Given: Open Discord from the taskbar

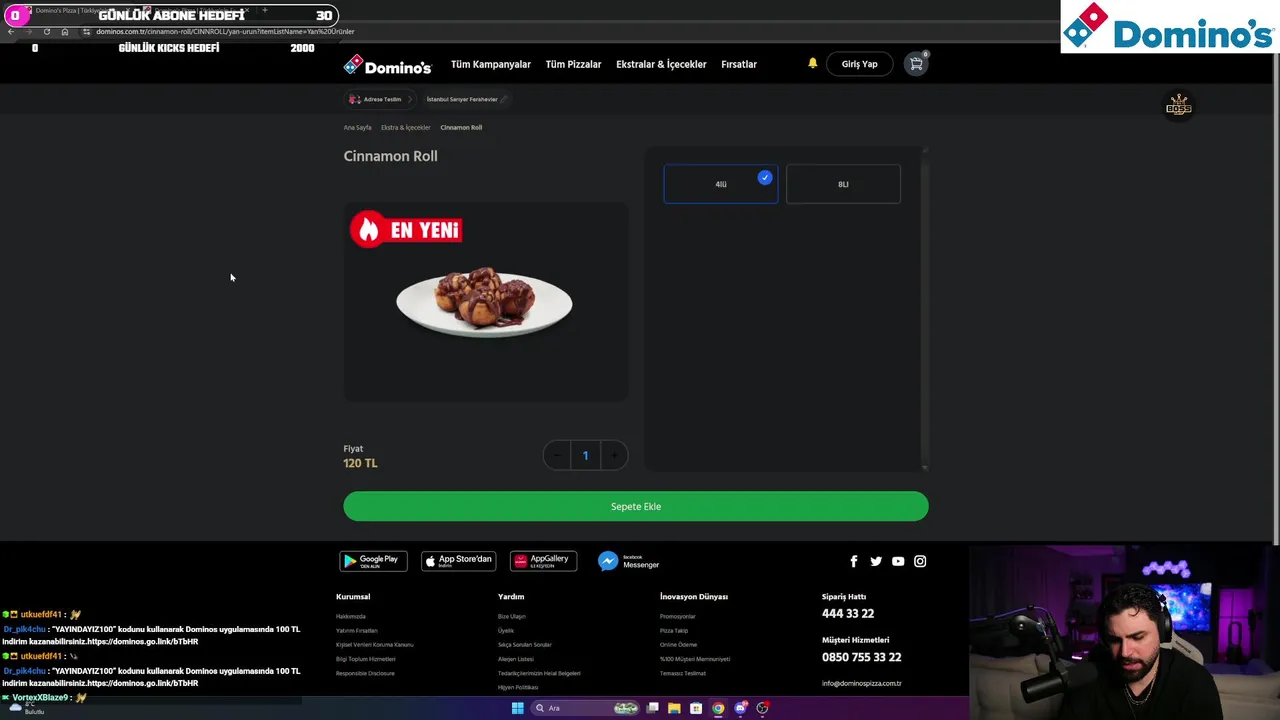Looking at the screenshot, I should pos(740,708).
